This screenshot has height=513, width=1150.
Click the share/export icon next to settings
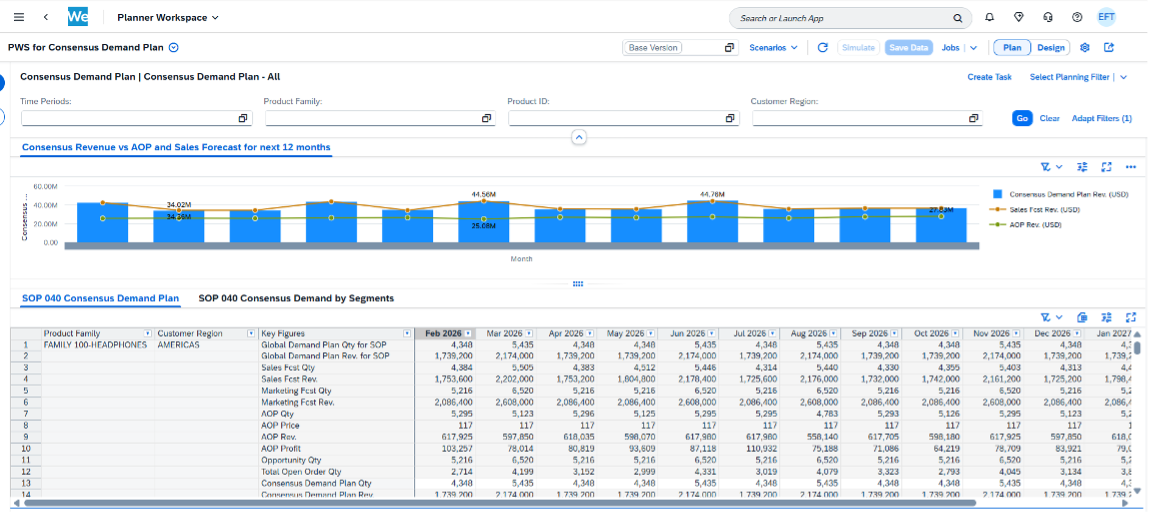coord(1109,47)
